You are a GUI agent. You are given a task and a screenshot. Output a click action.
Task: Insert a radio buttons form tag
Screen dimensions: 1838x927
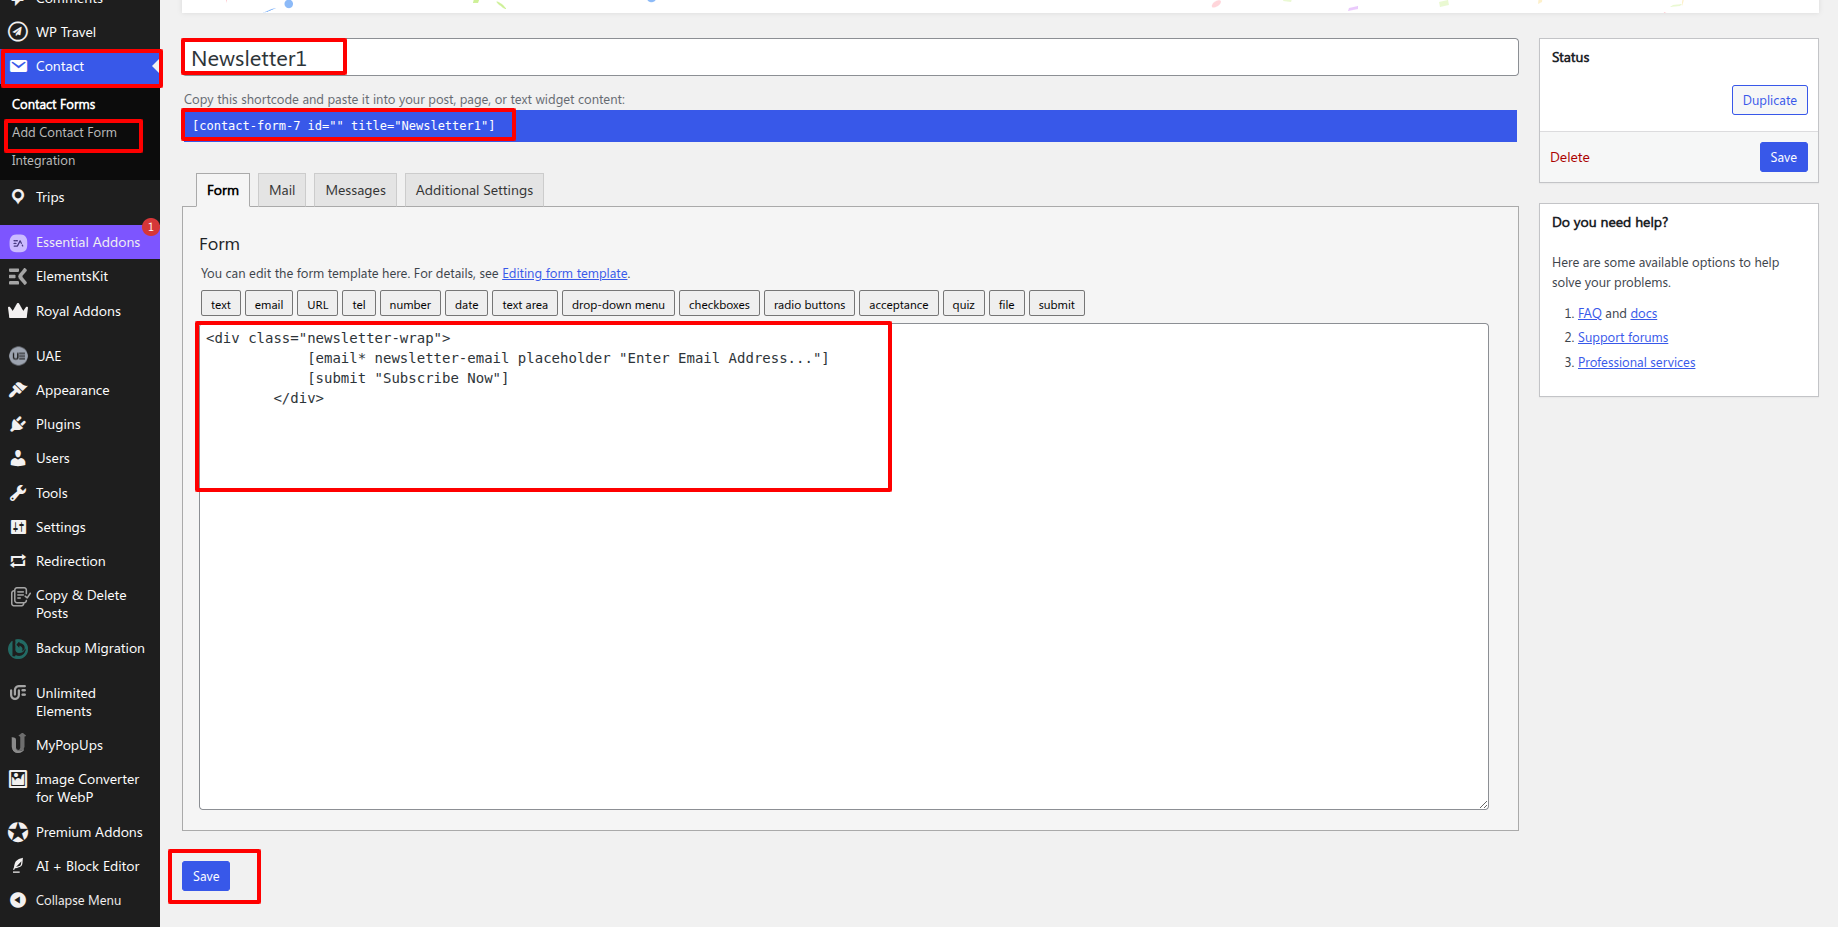tap(809, 304)
